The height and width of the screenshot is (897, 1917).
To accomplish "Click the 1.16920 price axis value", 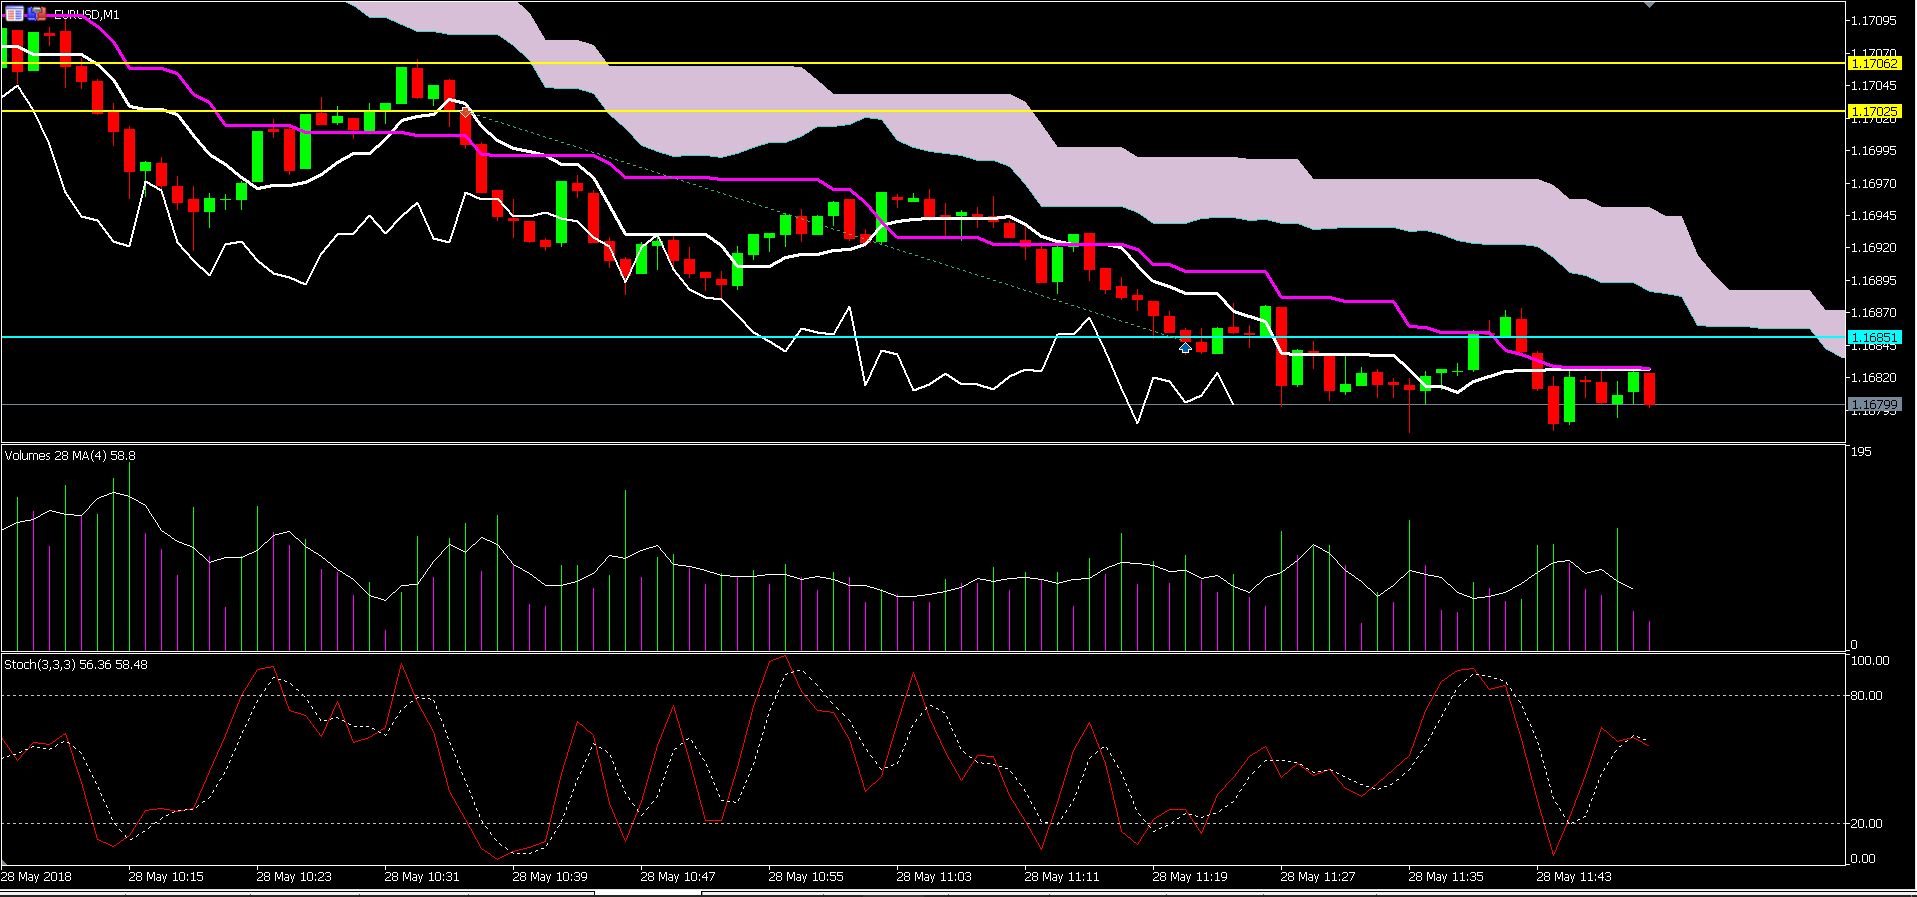I will 1874,247.
